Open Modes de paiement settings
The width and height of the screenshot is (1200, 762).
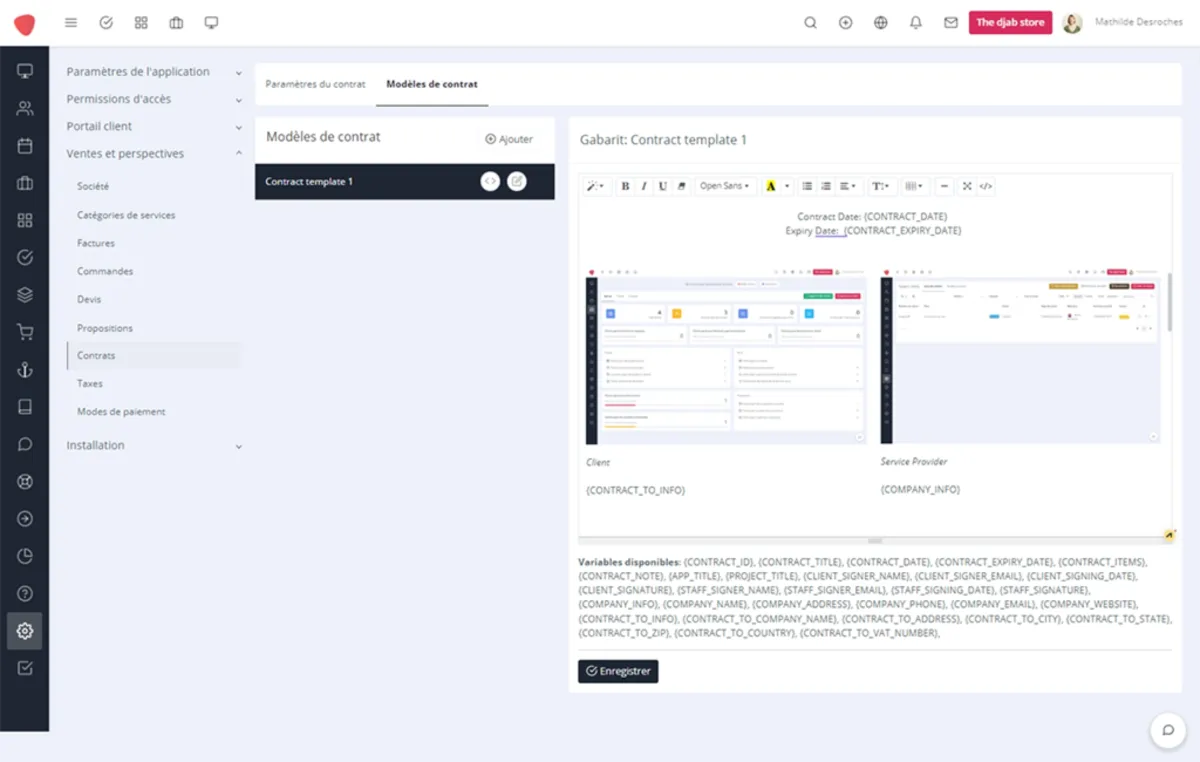[x=121, y=412]
